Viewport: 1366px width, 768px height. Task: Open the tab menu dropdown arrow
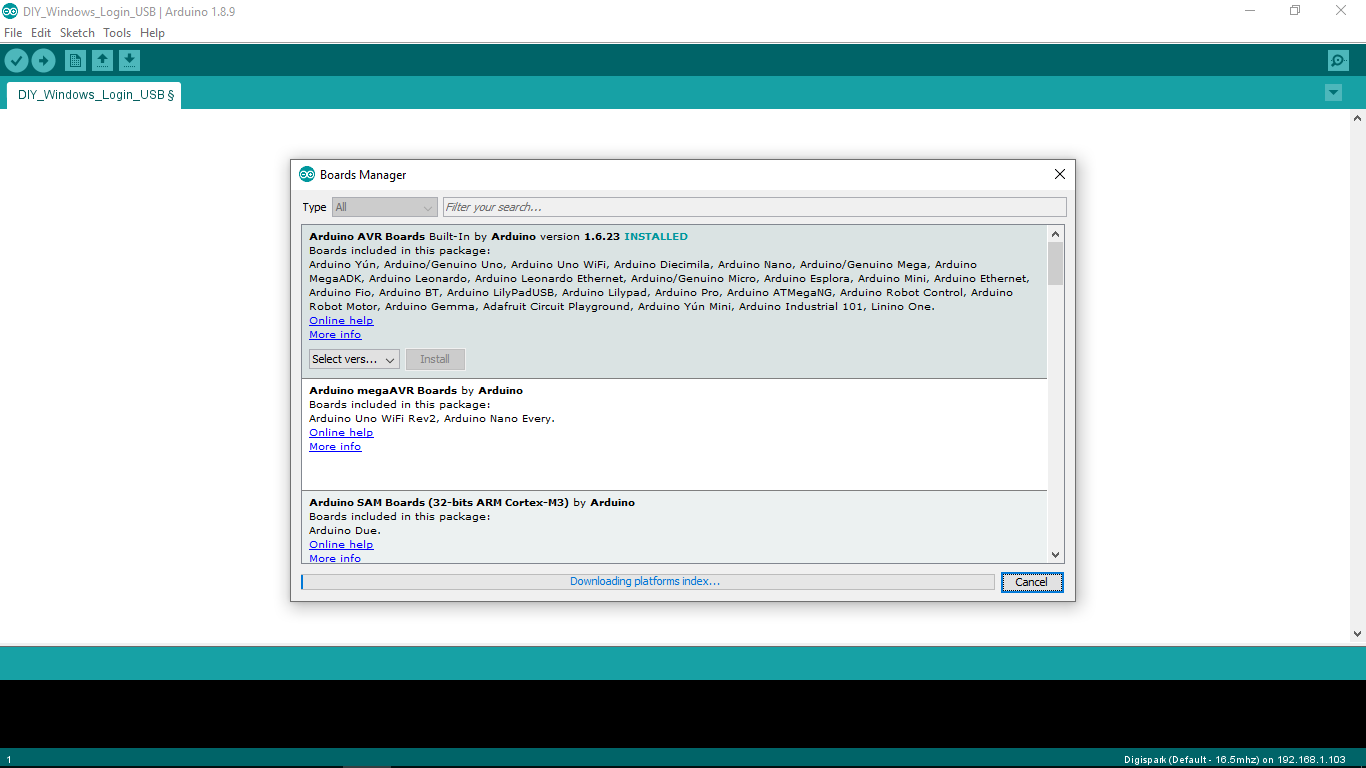click(x=1333, y=93)
